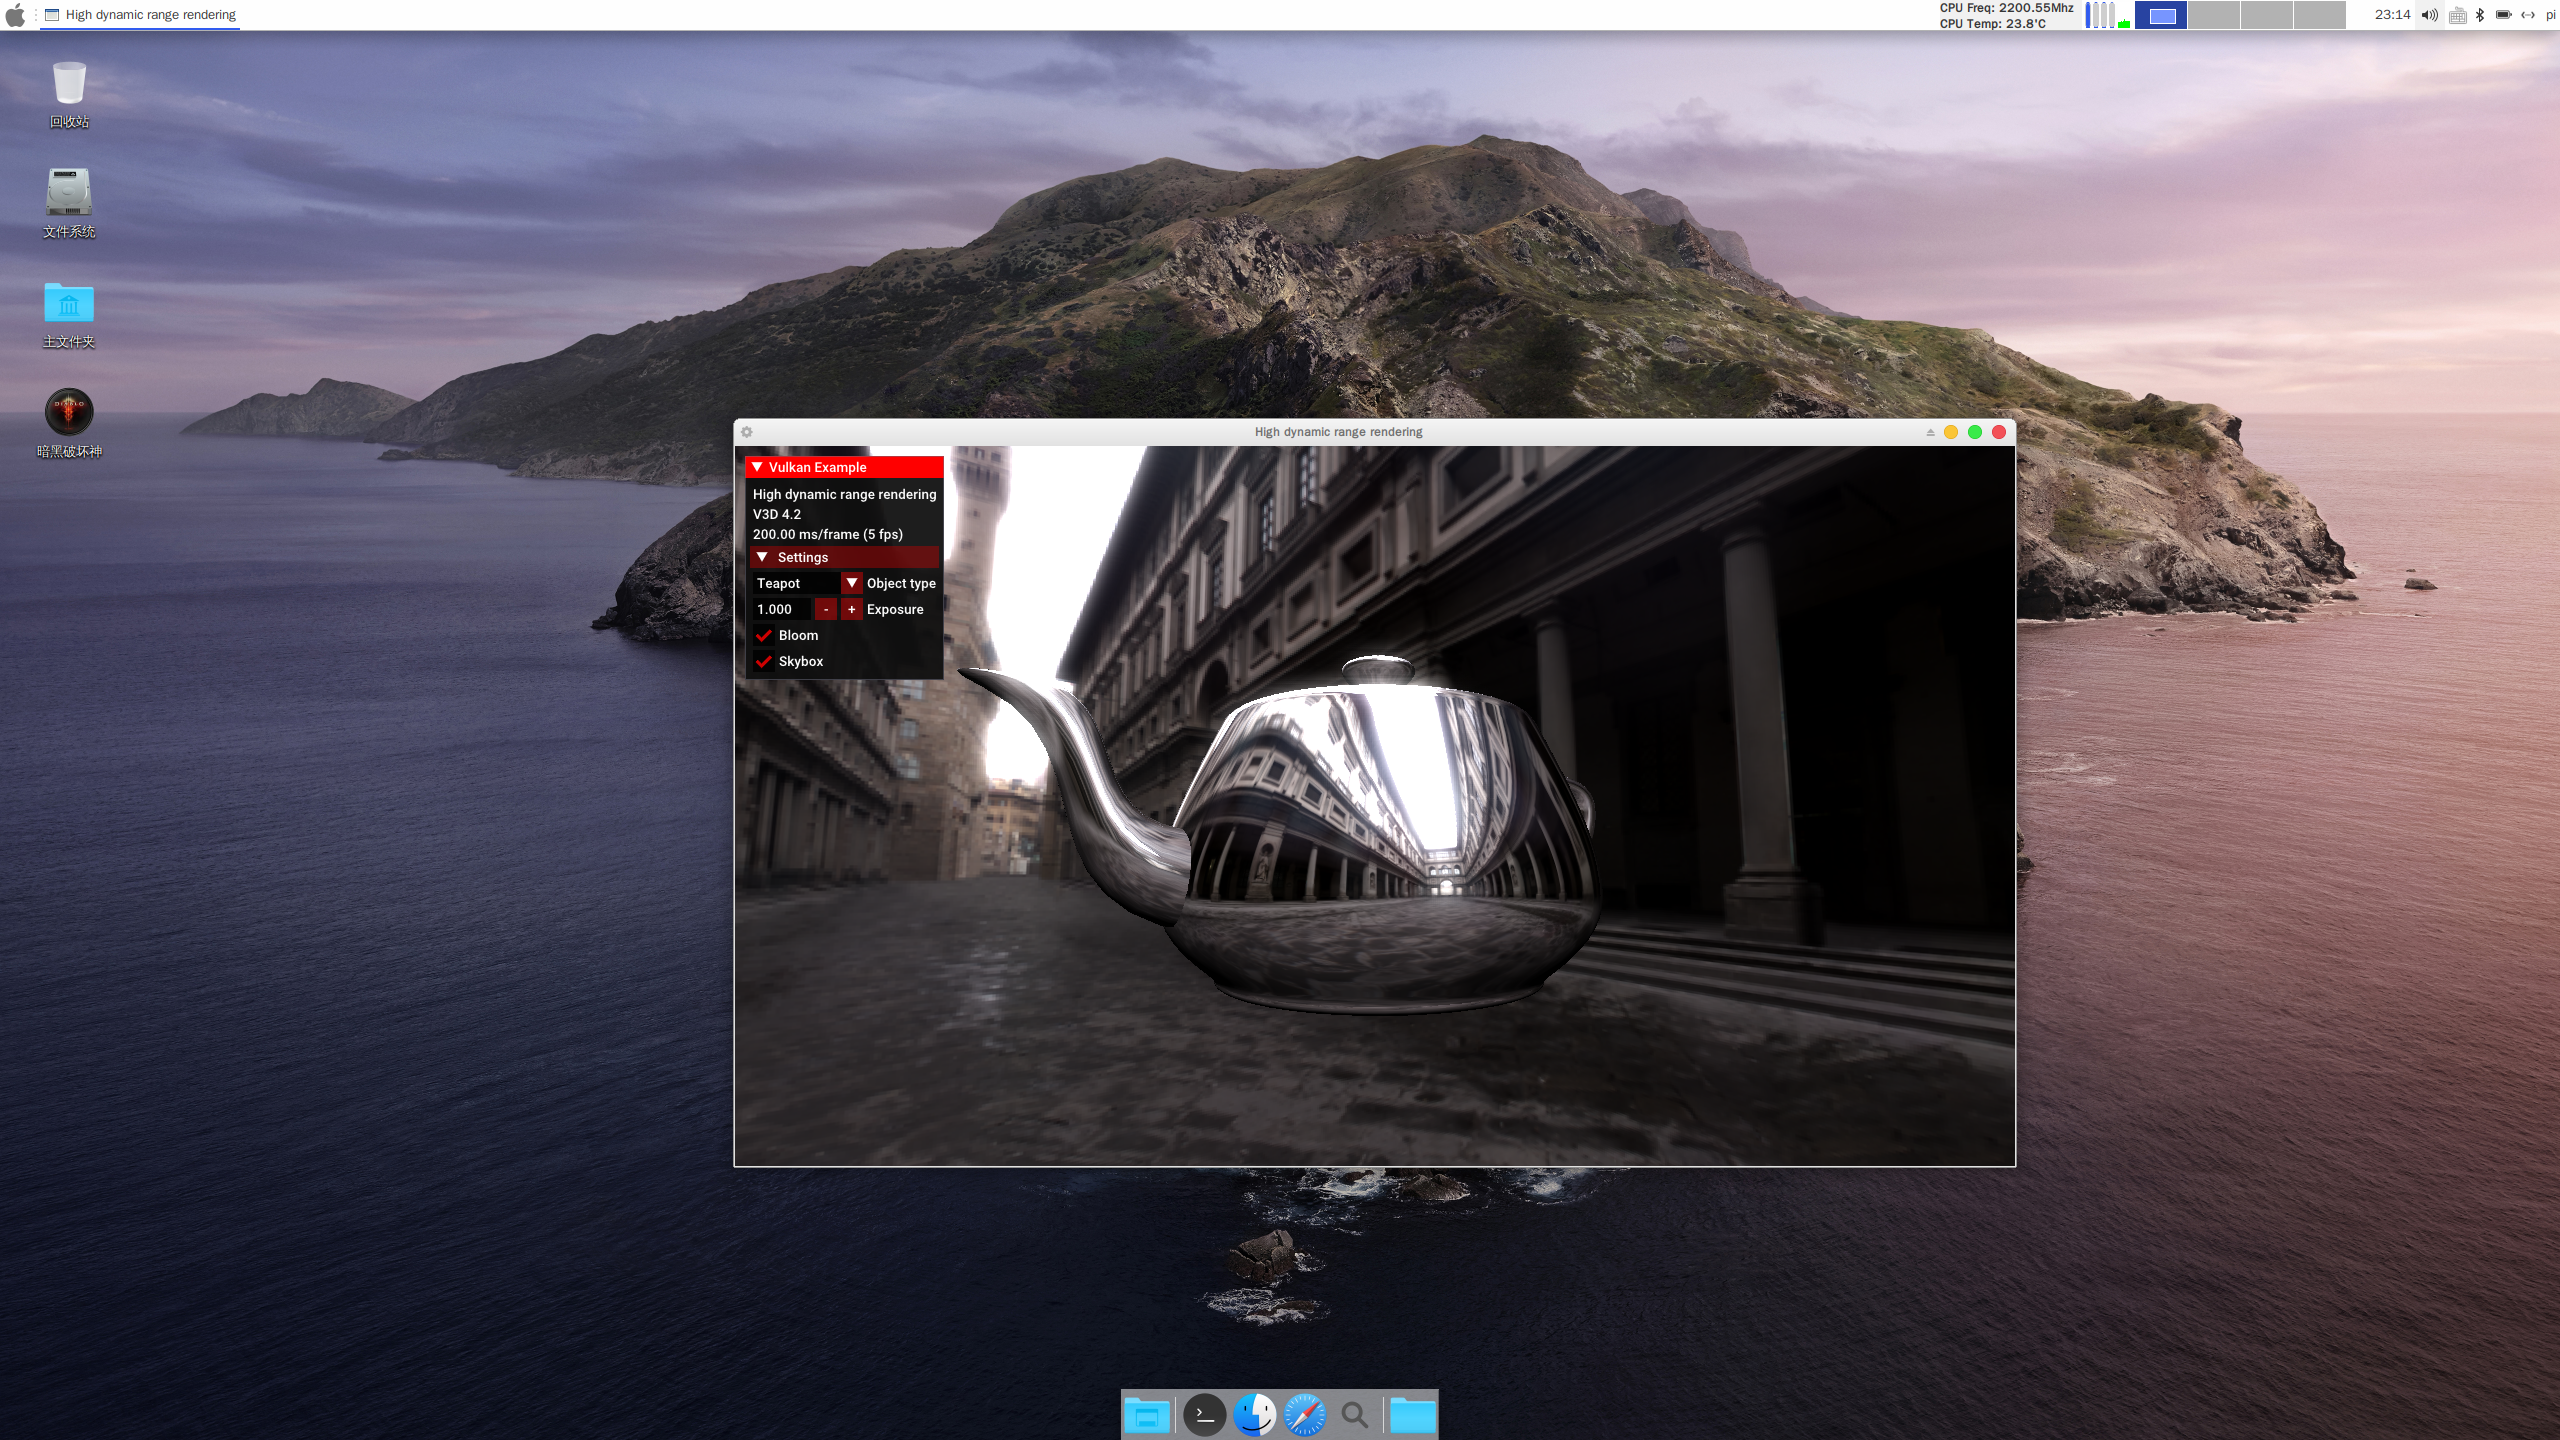
Task: Open the volume speaker icon in panel
Action: (2429, 15)
